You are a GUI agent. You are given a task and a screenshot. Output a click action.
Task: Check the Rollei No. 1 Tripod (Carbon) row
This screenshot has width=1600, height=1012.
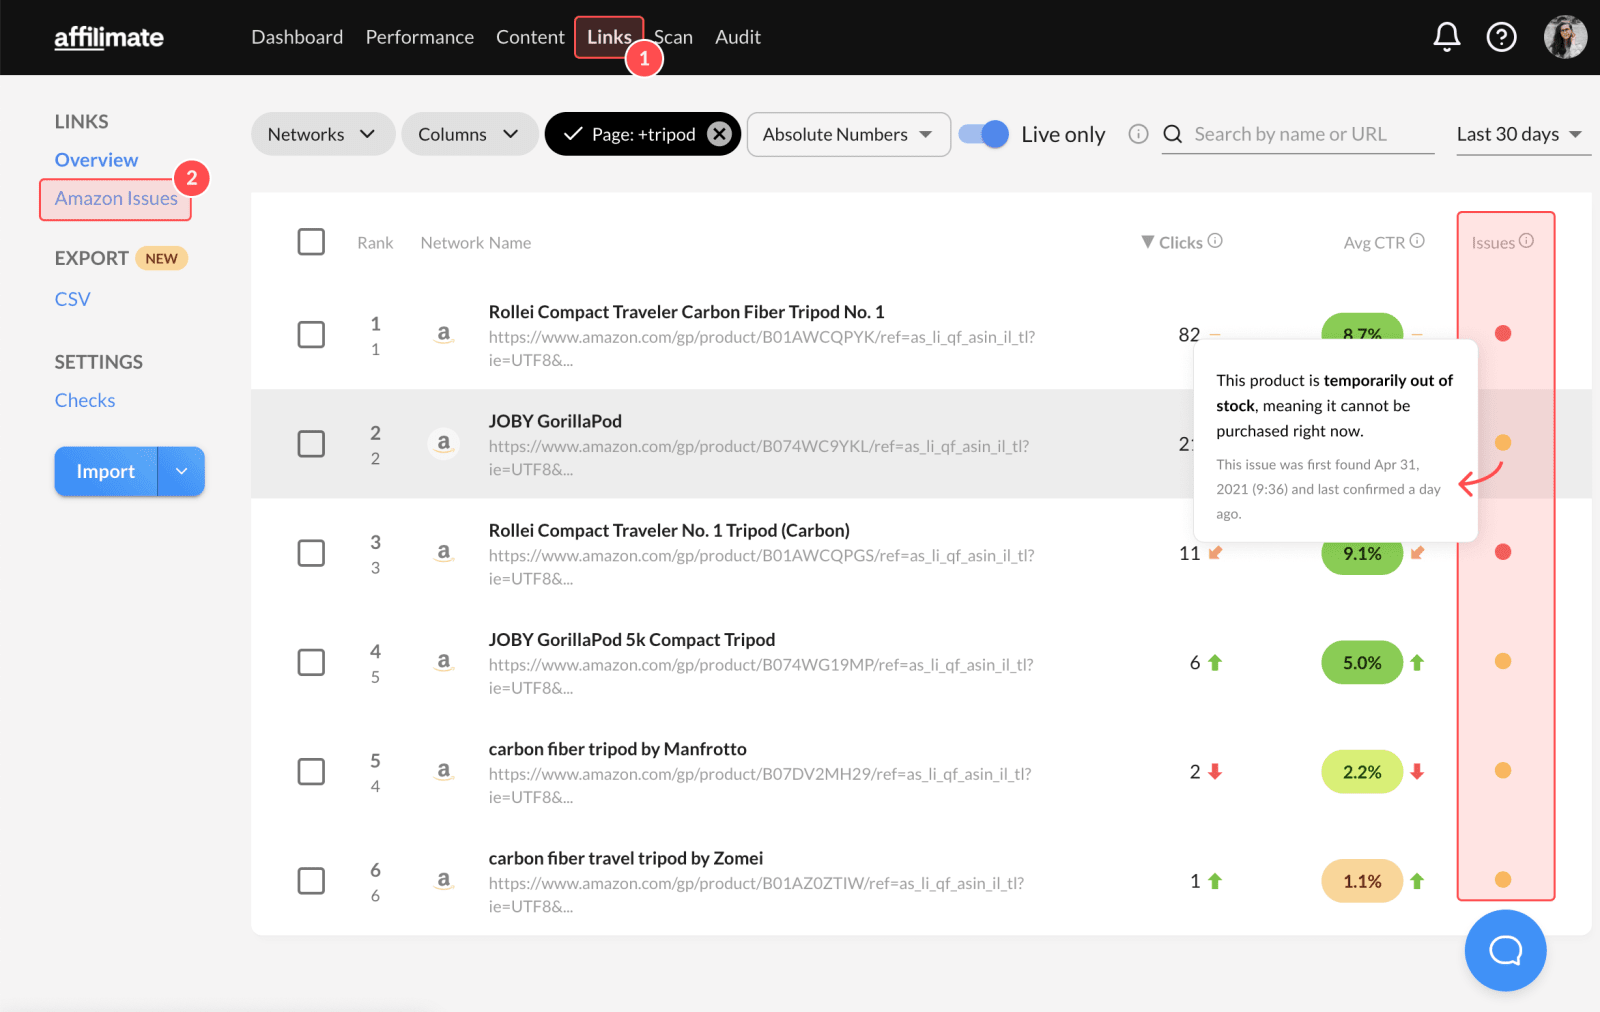[x=311, y=553]
